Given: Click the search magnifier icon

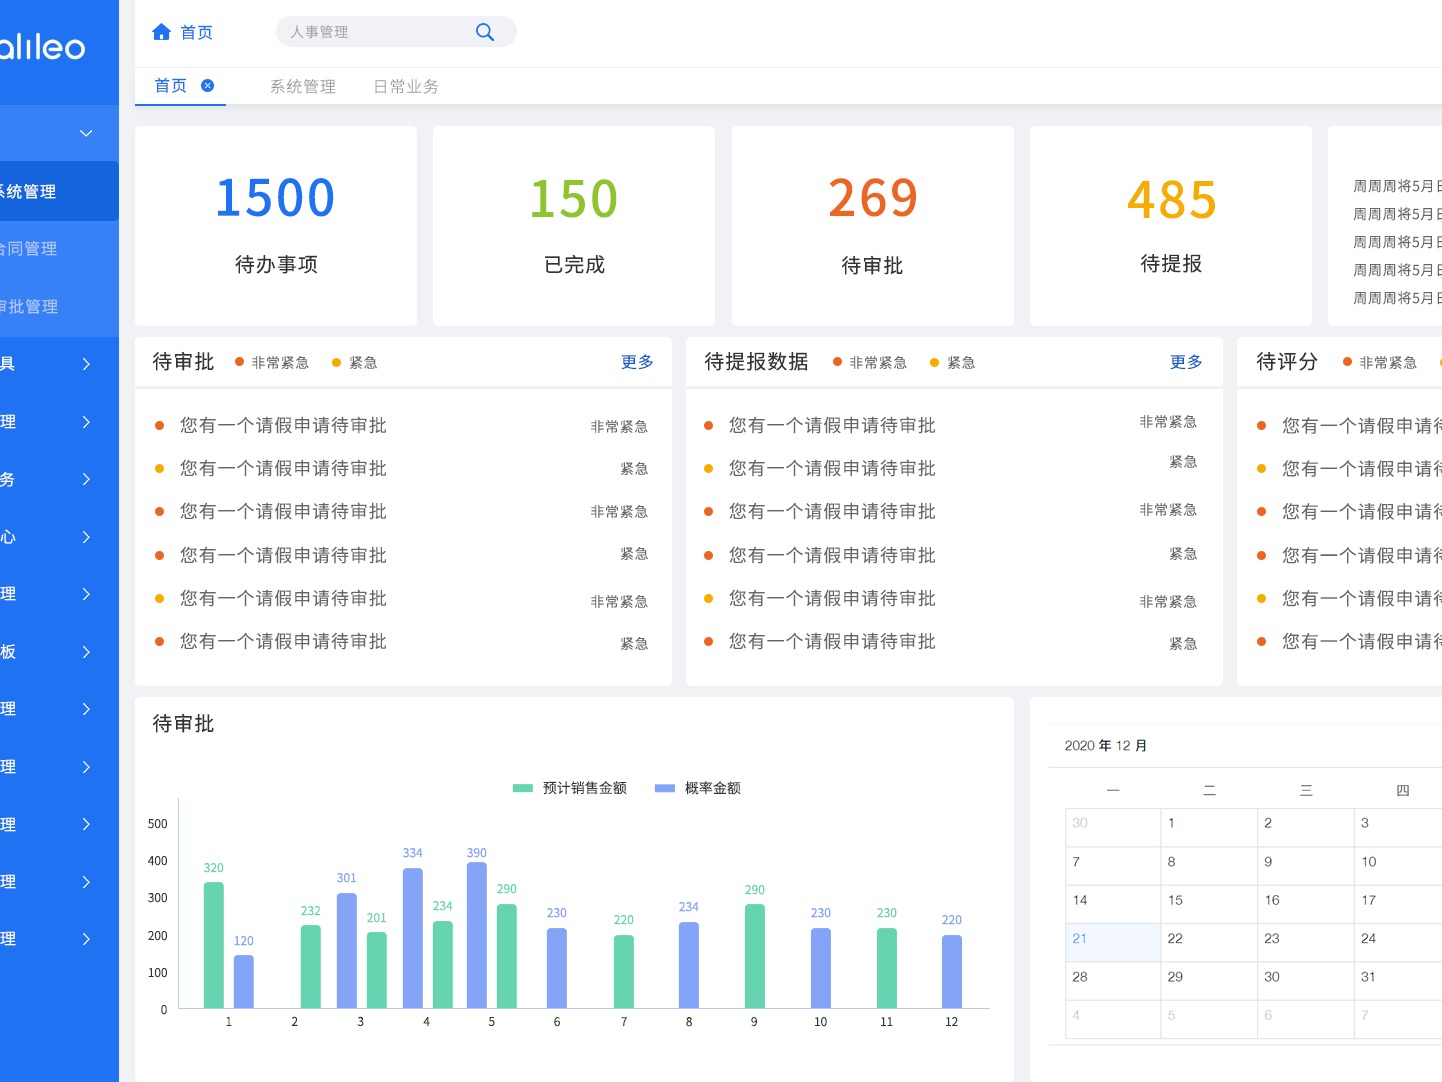Looking at the screenshot, I should (x=484, y=31).
